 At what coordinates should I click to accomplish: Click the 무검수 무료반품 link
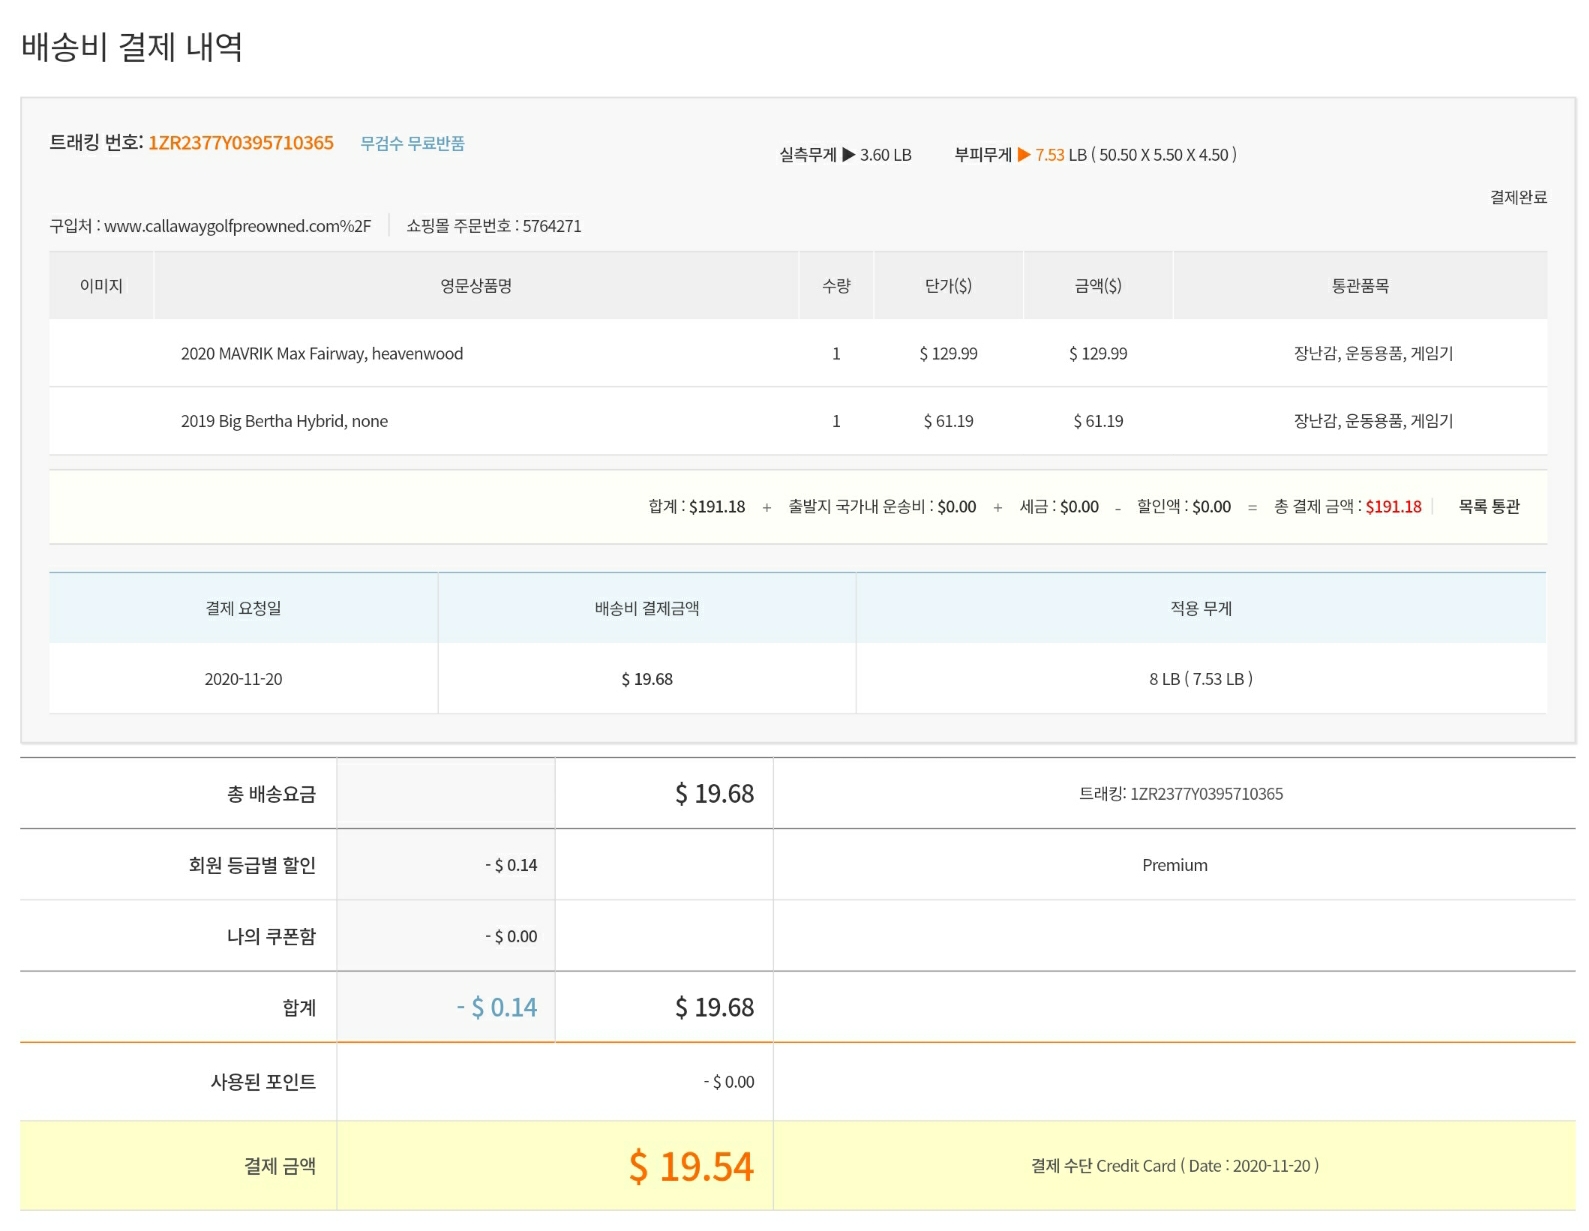pos(412,144)
